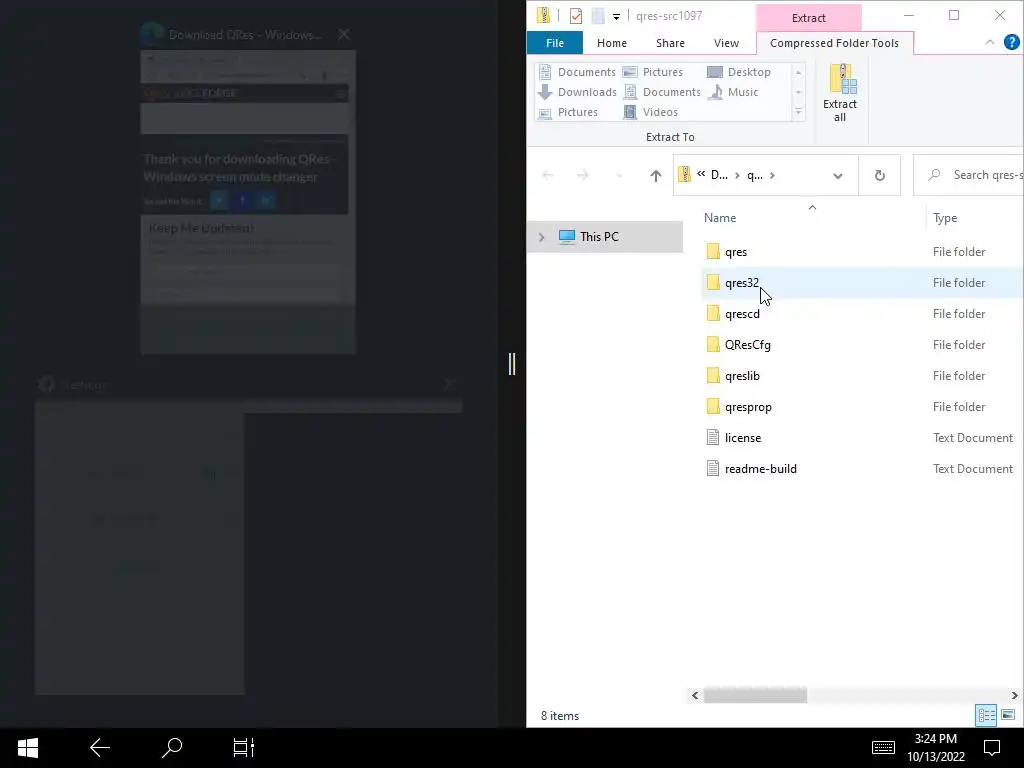Choose the first Documents extract location in the gallery

coord(577,72)
